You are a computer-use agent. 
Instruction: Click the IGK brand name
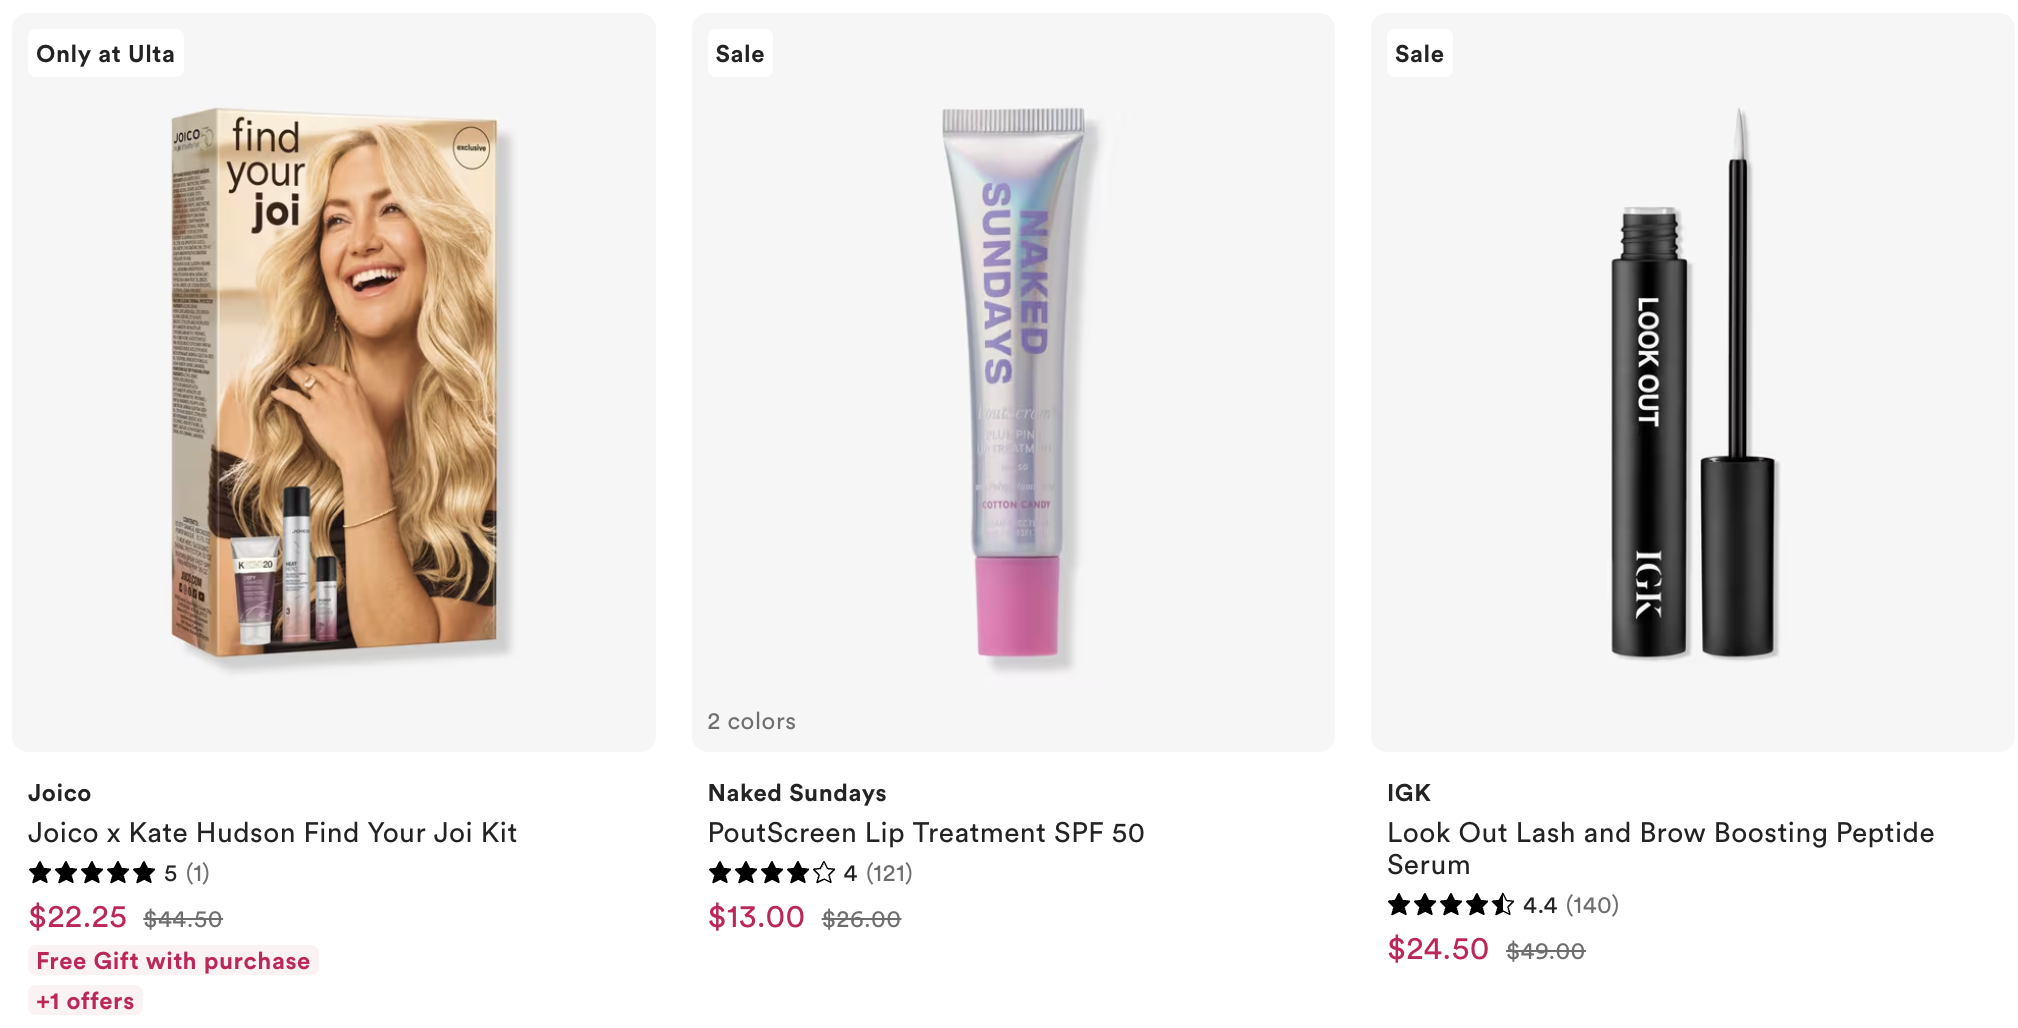pos(1408,793)
